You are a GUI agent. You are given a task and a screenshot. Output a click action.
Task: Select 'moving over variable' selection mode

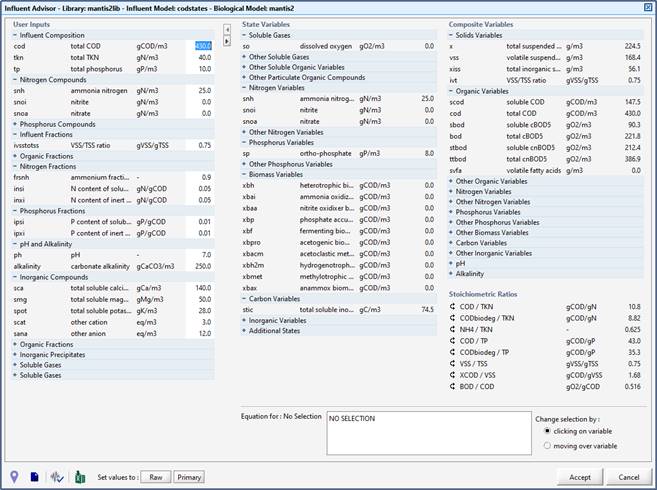coord(547,446)
